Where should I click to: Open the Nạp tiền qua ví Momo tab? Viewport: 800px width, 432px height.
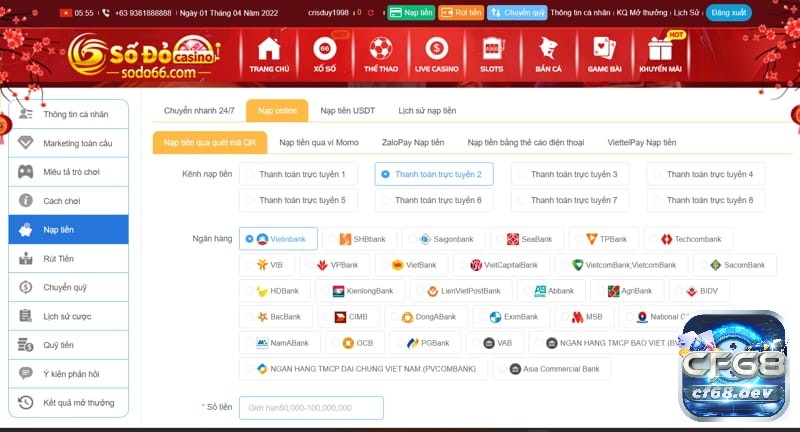coord(319,142)
